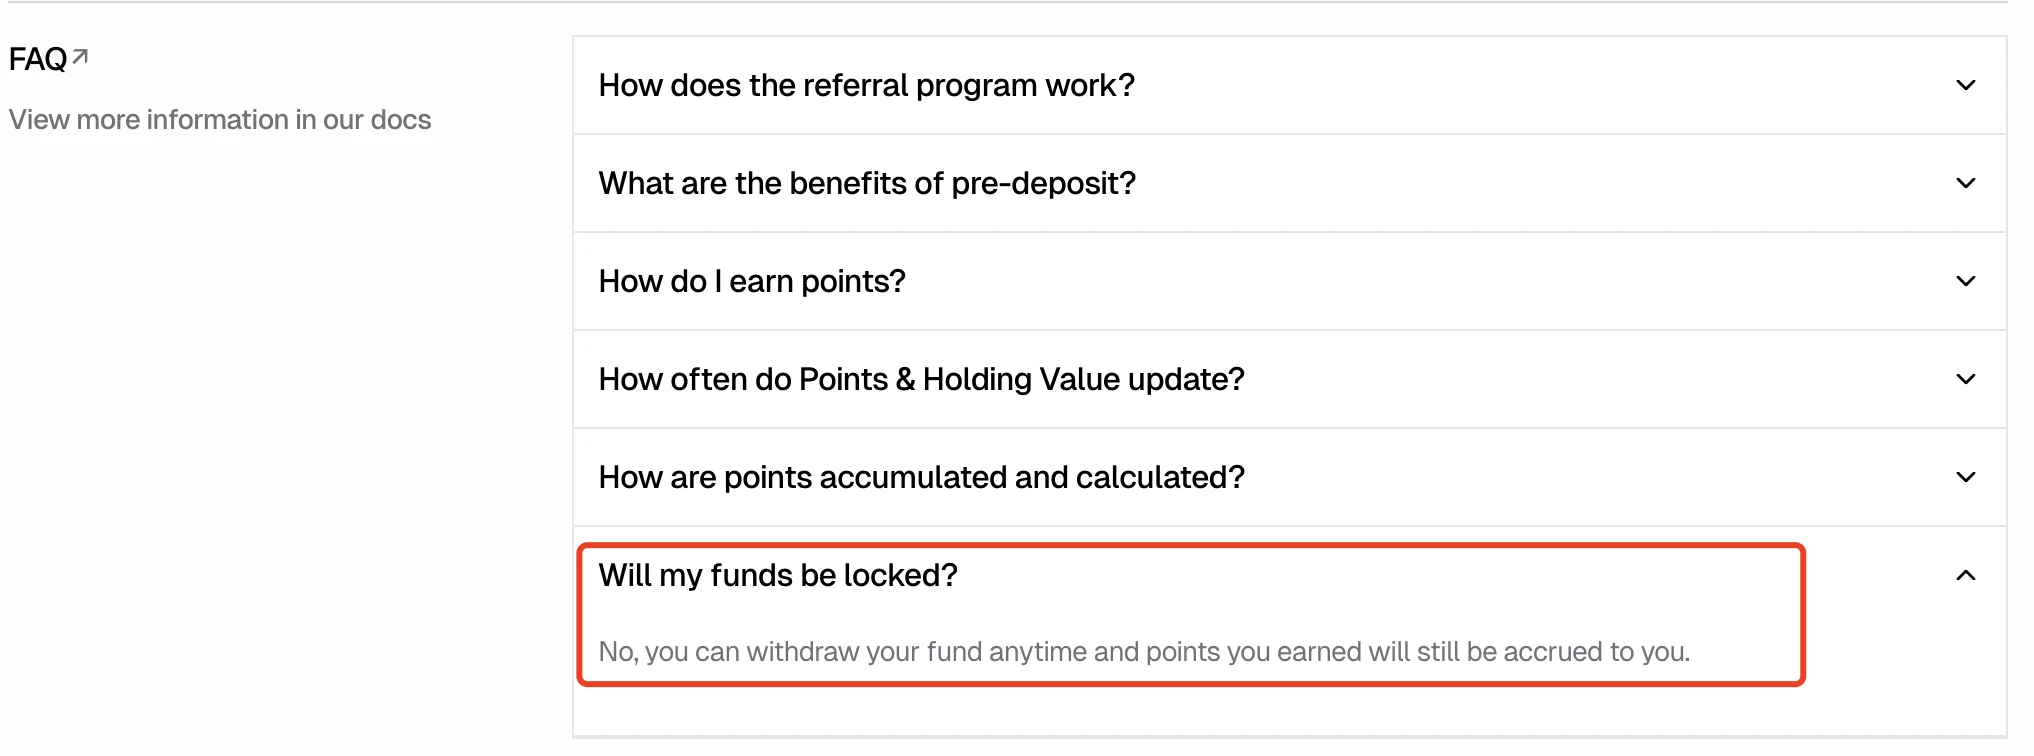This screenshot has height=756, width=2034.
Task: Expand 'What are the benefits of pre-deposit?'
Action: 866,183
